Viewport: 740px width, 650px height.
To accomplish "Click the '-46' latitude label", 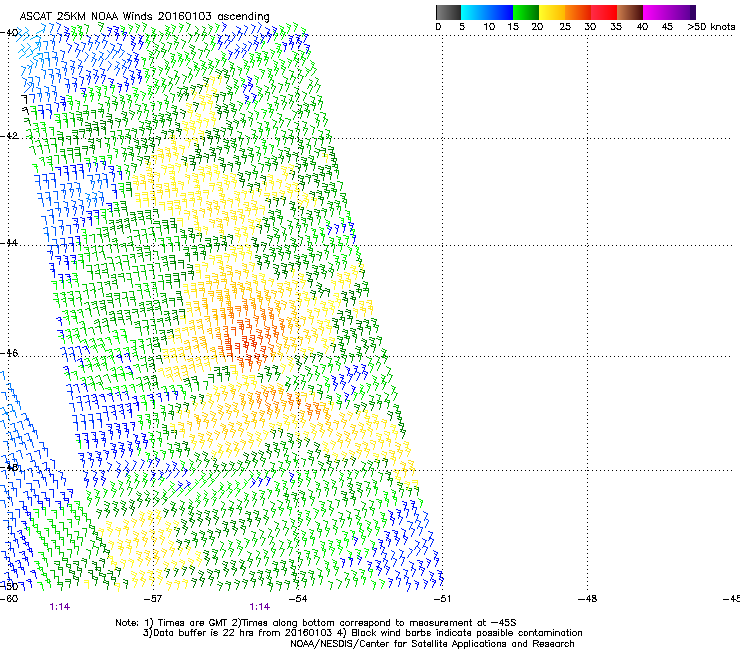I will click(x=9, y=353).
